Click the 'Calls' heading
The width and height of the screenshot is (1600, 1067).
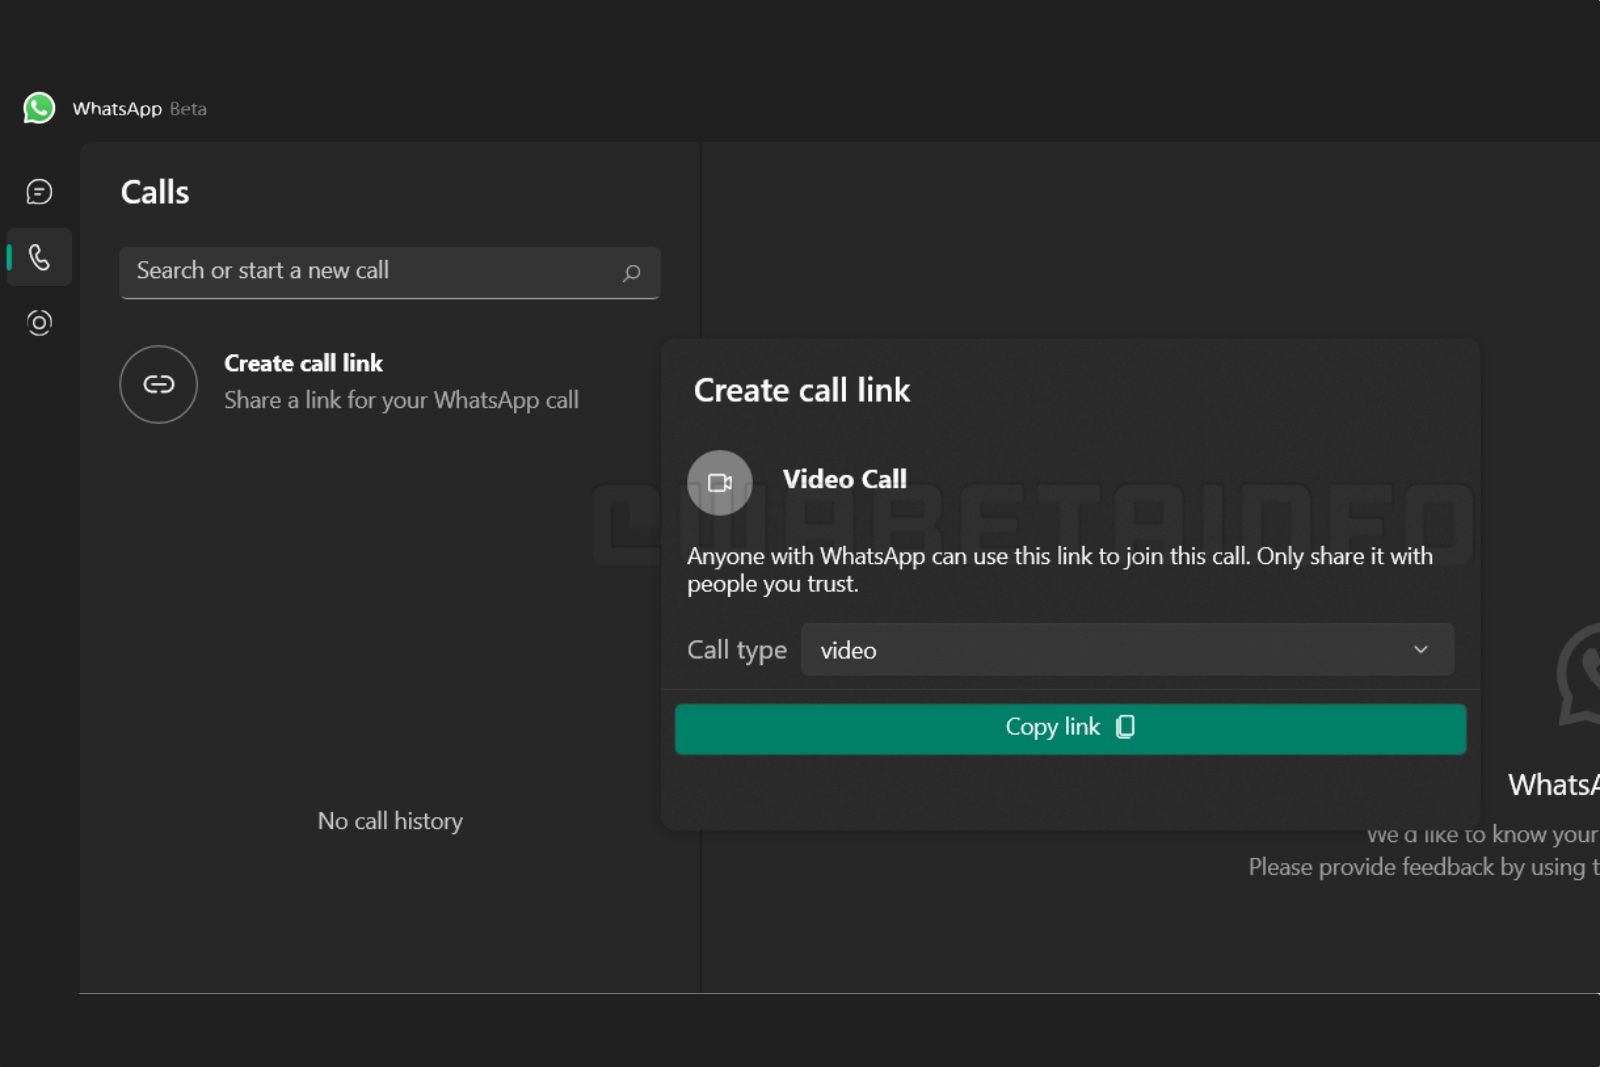155,192
